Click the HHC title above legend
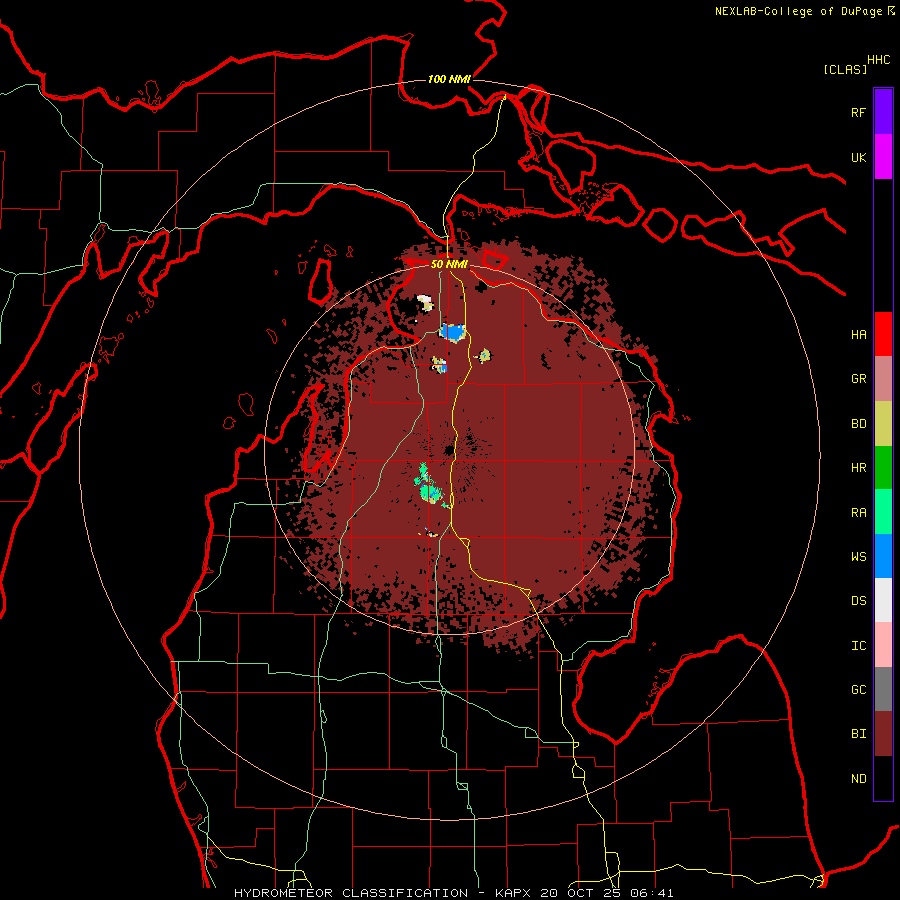This screenshot has width=900, height=900. pos(878,60)
